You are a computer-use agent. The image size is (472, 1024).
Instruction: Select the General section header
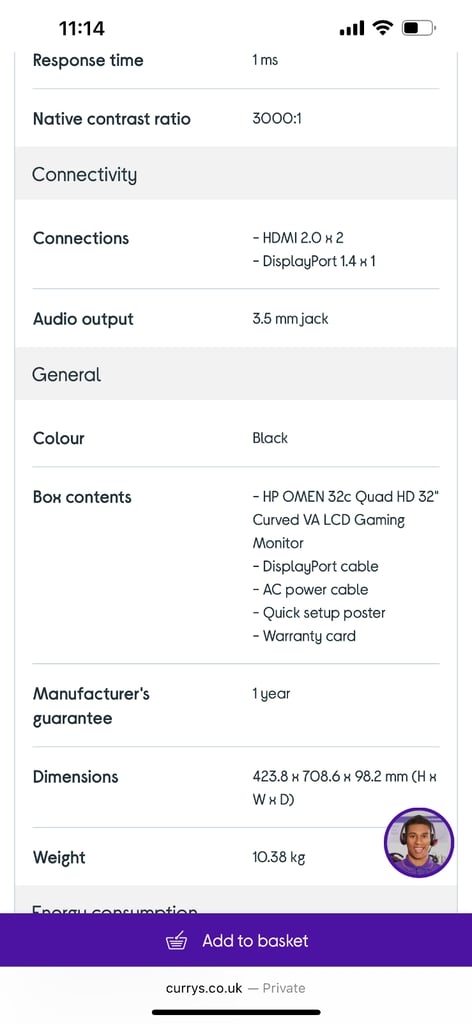(236, 374)
